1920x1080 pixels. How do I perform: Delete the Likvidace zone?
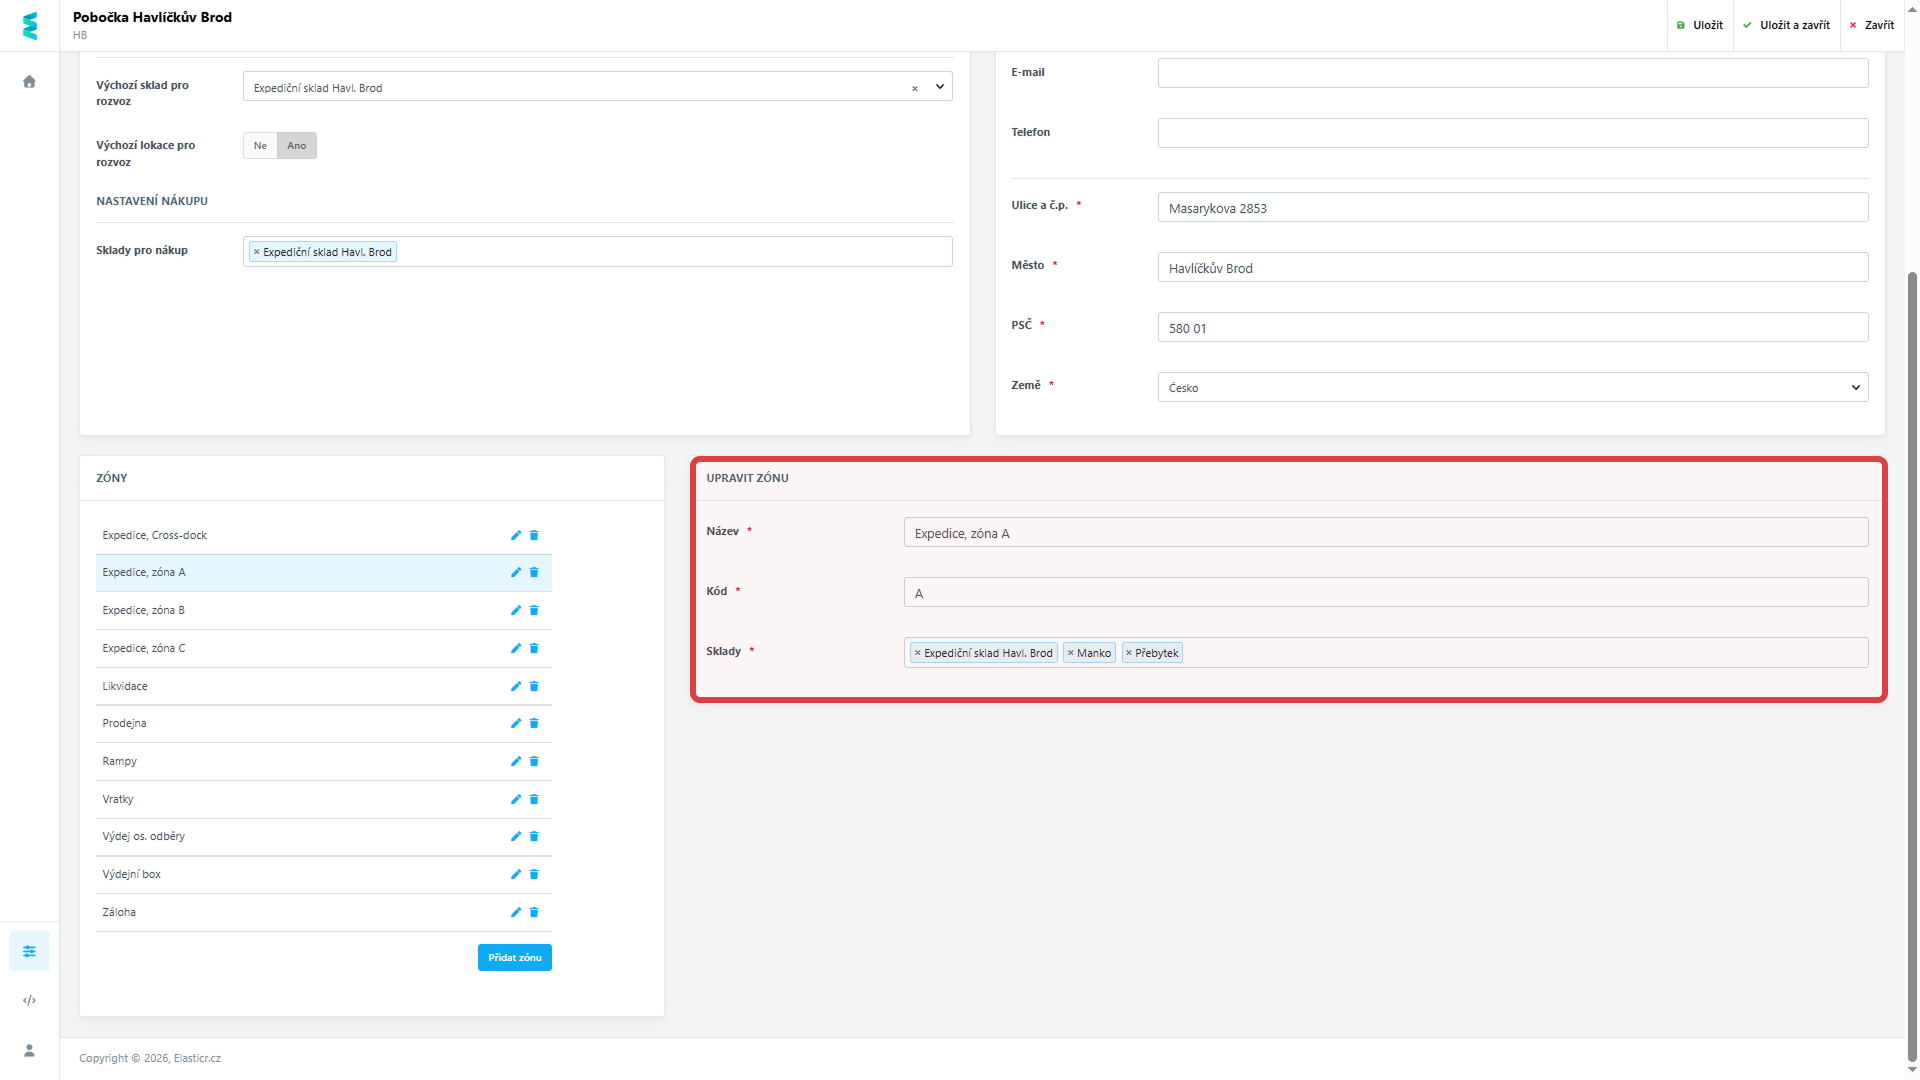coord(534,686)
